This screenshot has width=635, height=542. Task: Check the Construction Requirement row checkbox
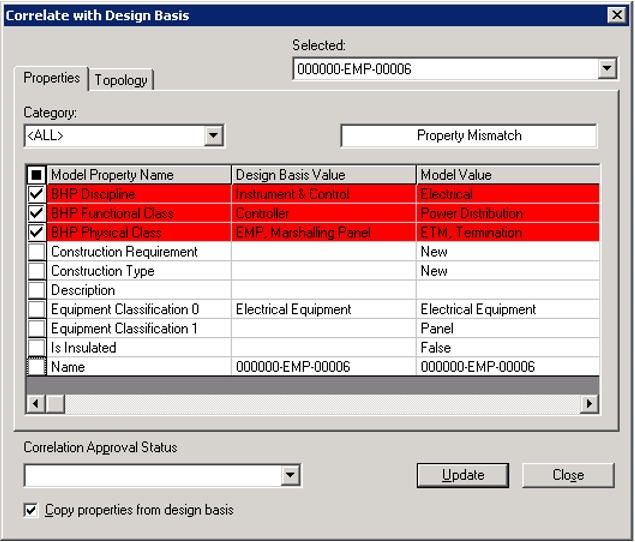pos(36,252)
